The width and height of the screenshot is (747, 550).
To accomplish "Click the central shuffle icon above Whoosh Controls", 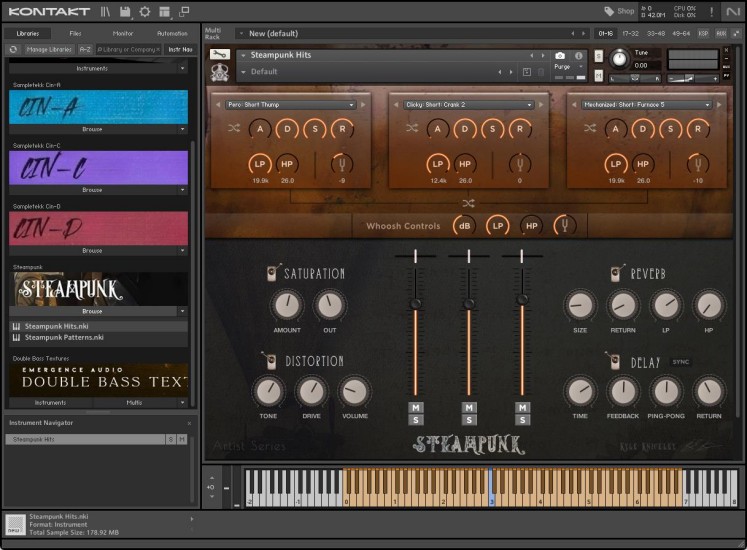I will tap(468, 203).
